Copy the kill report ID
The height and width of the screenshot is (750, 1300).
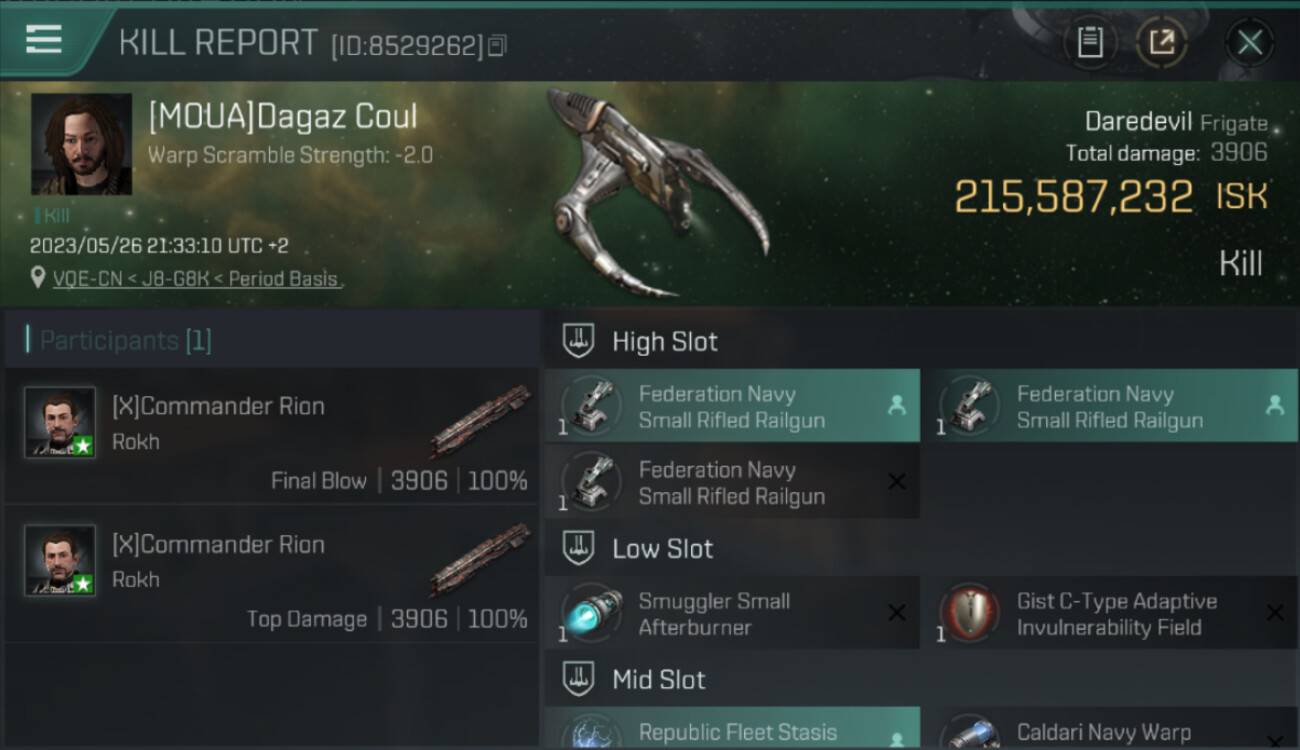pyautogui.click(x=498, y=45)
